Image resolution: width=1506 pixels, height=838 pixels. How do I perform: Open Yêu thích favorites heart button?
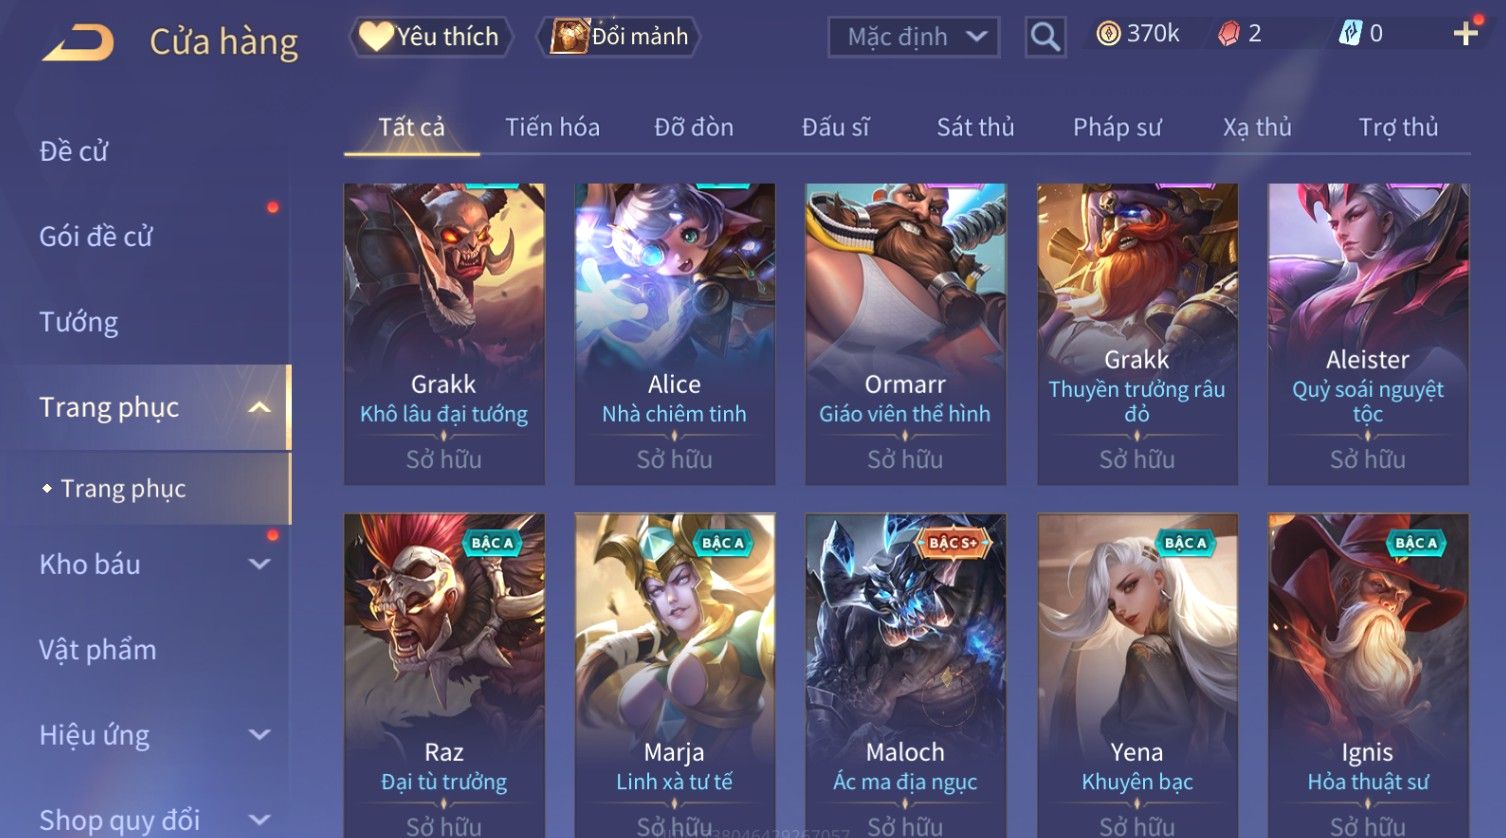coord(430,36)
